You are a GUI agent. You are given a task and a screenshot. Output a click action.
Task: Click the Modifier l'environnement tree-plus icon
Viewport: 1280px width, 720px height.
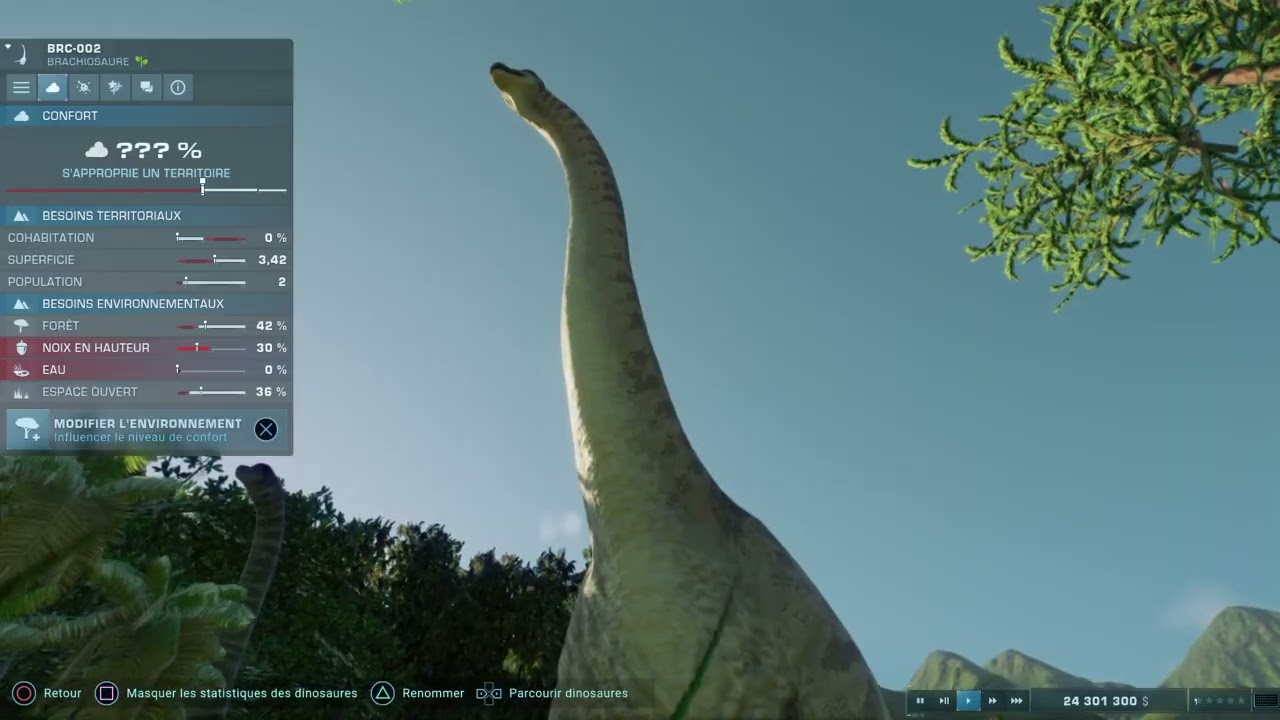pyautogui.click(x=28, y=429)
